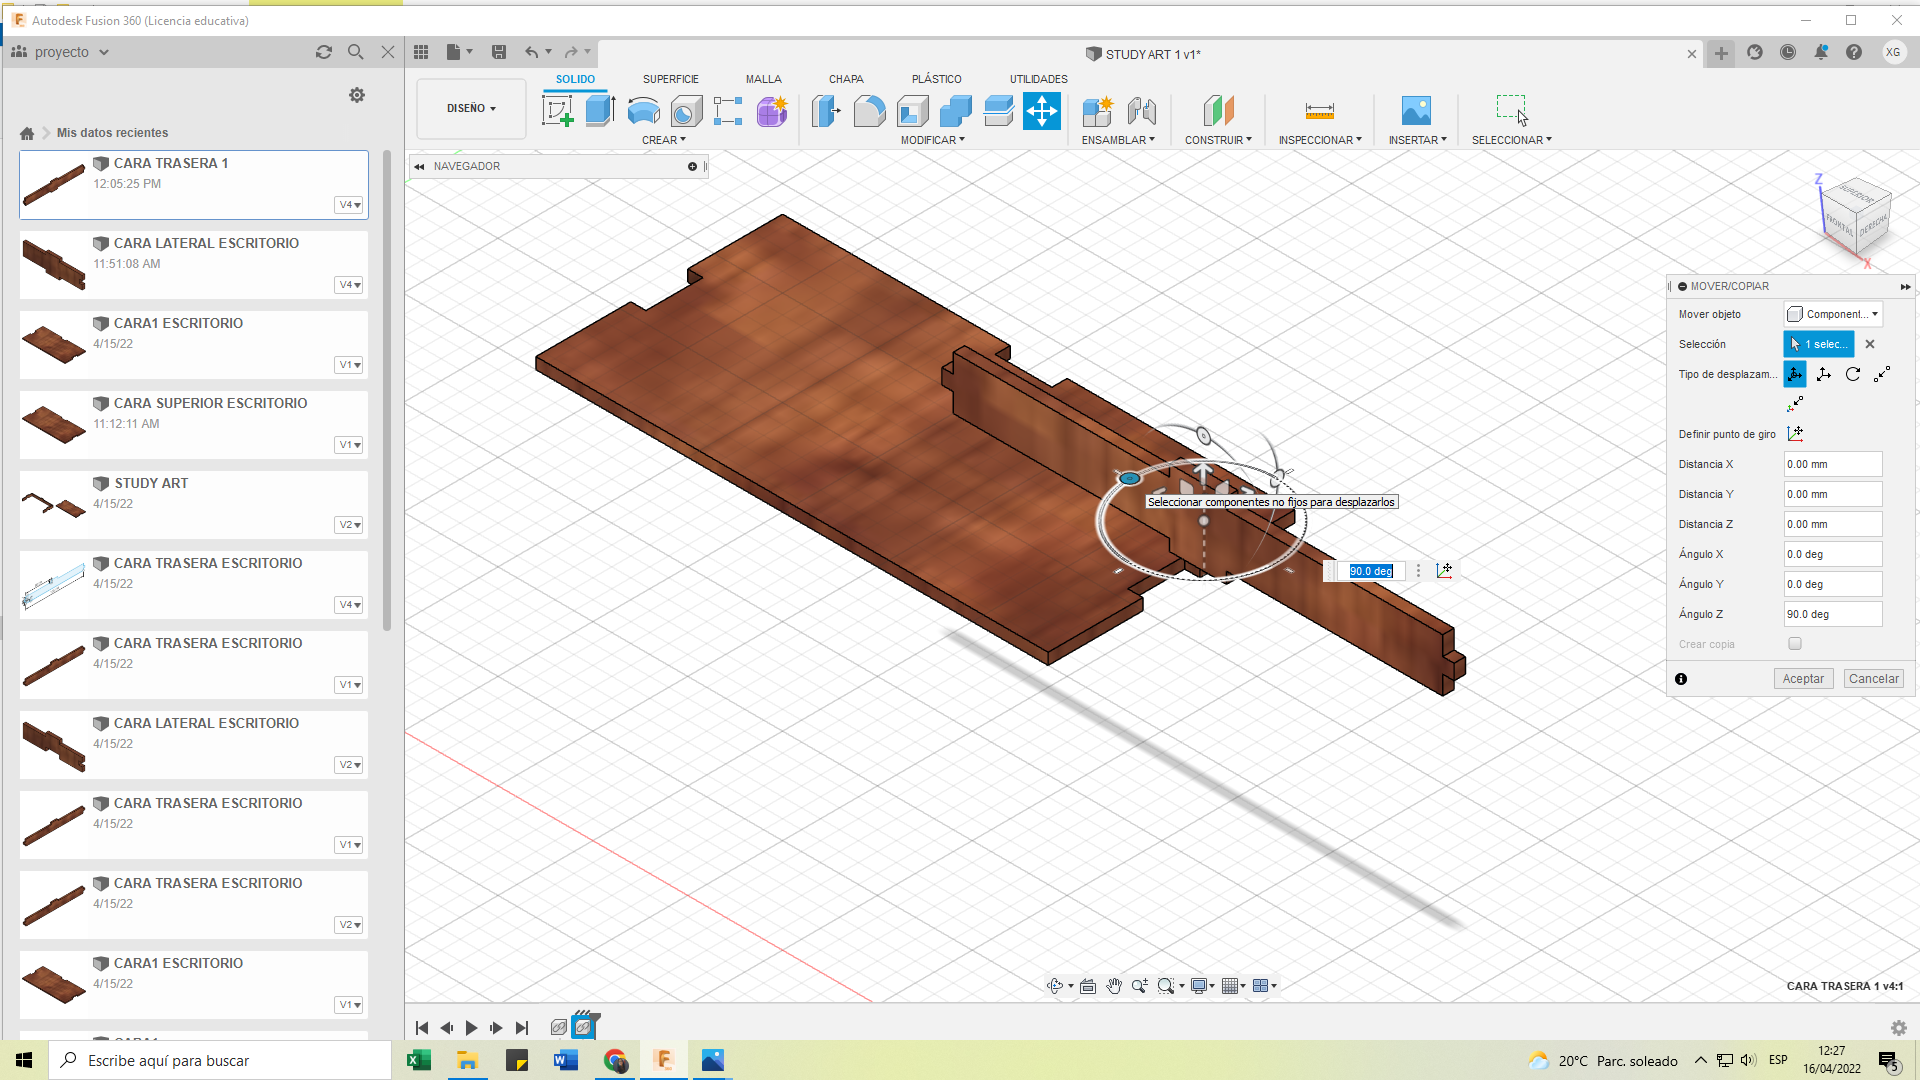Select the Create Sketch tool icon
Viewport: 1920px width, 1080px height.
tap(557, 111)
